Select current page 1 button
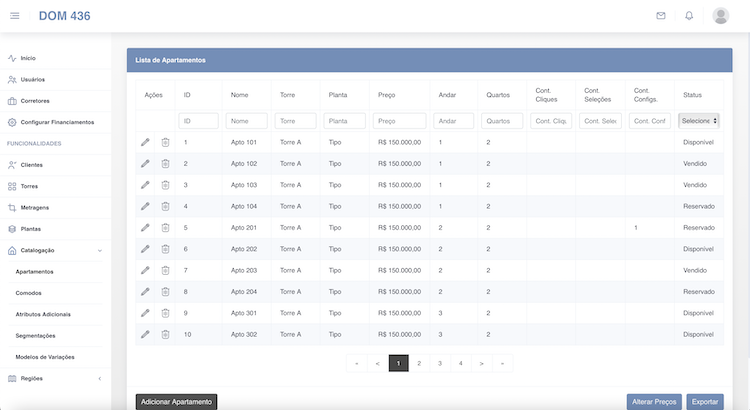This screenshot has width=750, height=410. (x=398, y=363)
